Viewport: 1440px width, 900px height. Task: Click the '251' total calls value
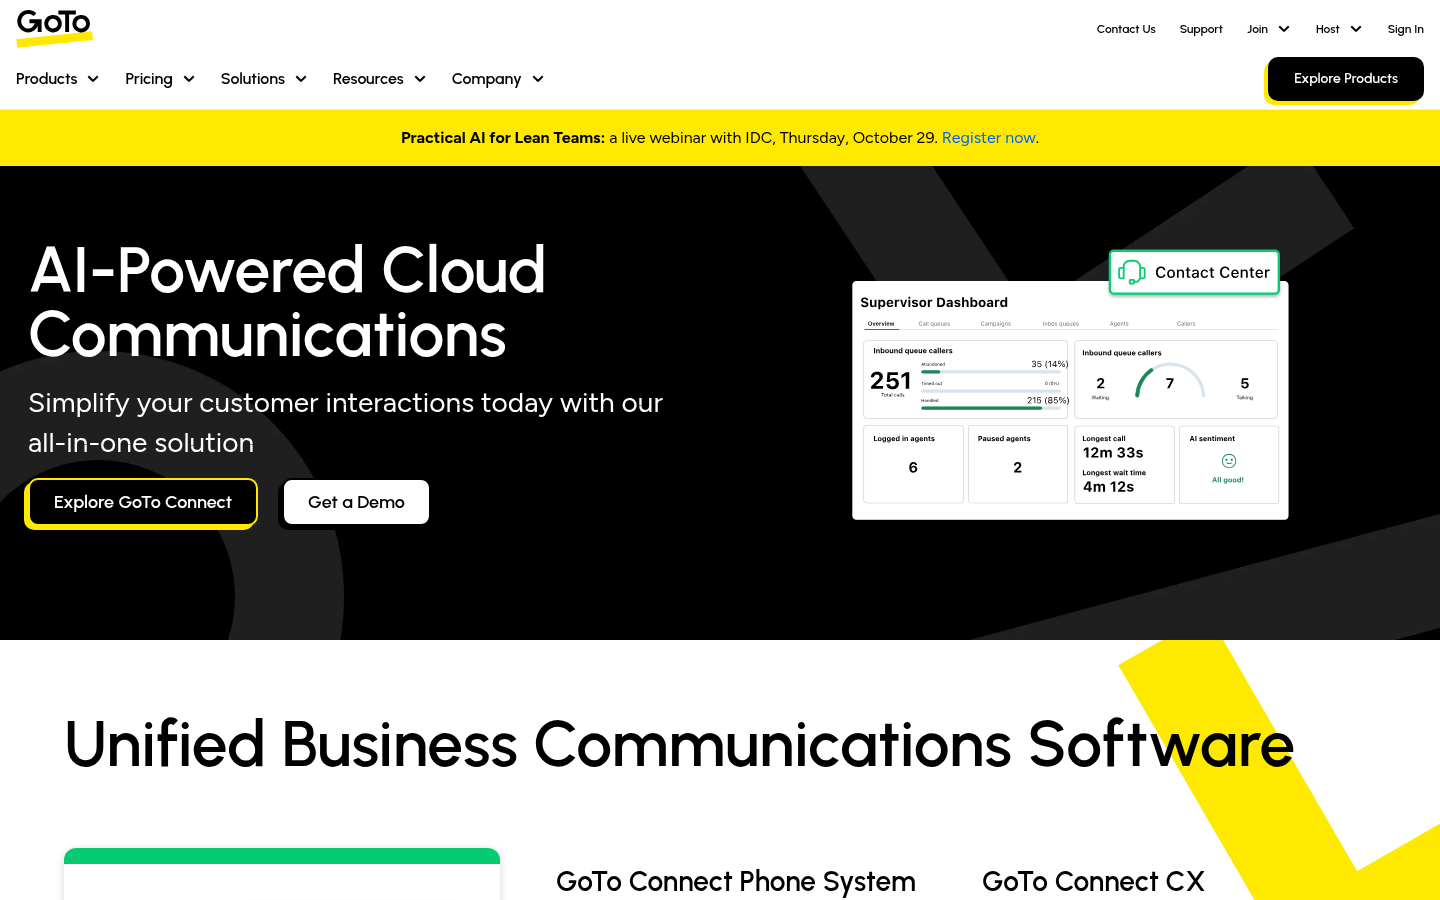point(890,381)
